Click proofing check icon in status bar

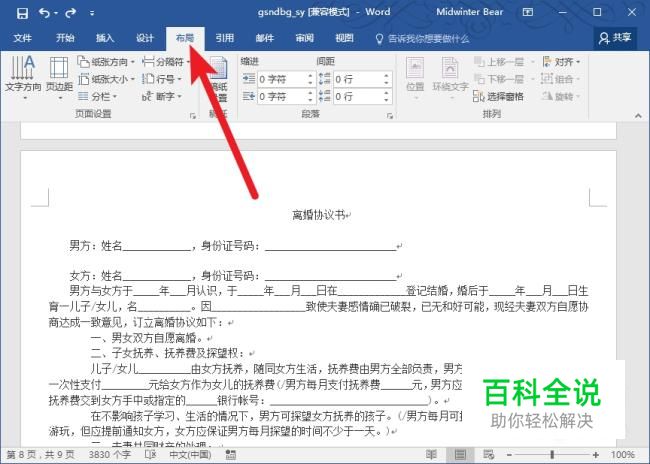[x=150, y=455]
